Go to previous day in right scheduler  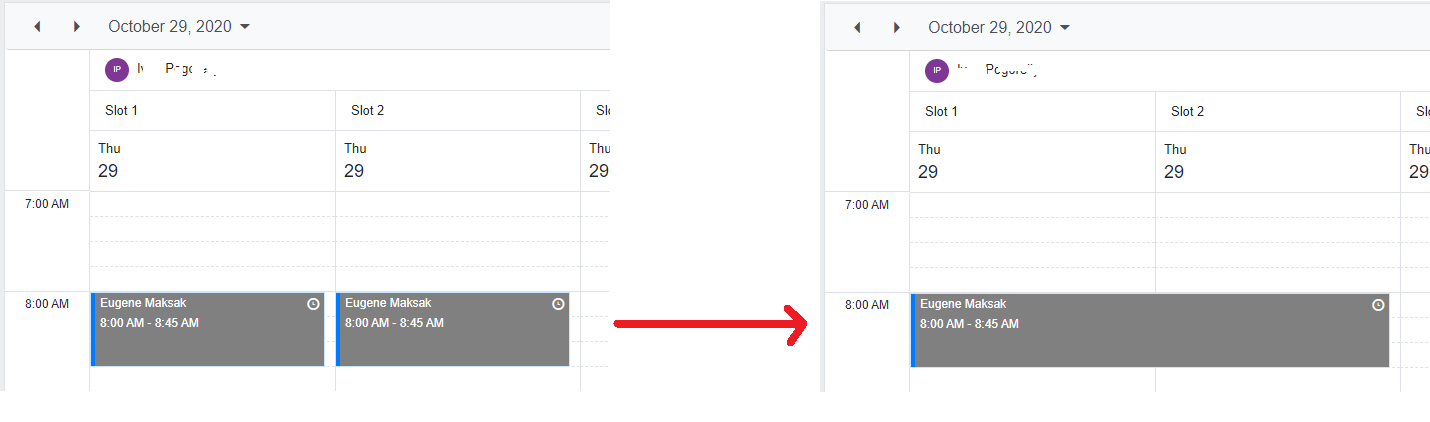pyautogui.click(x=857, y=28)
